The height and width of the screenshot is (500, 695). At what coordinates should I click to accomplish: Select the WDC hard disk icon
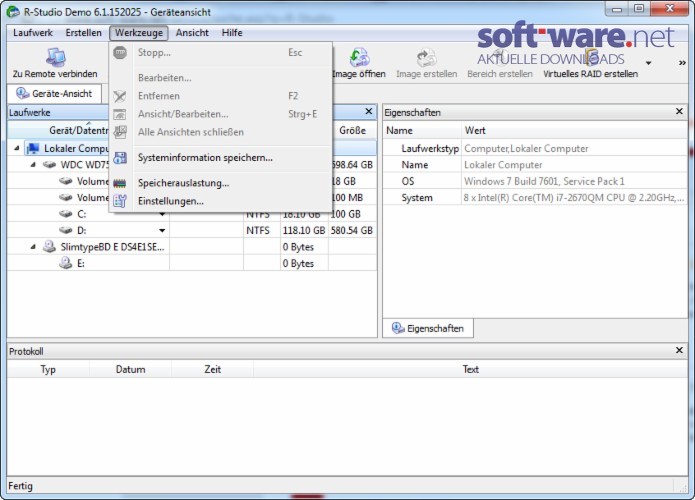pos(49,164)
